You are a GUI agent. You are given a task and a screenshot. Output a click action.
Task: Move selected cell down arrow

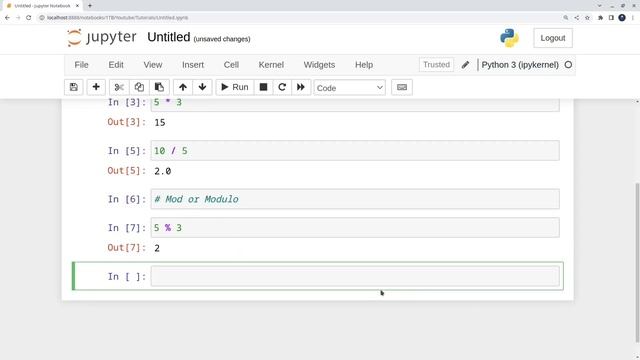pyautogui.click(x=202, y=87)
